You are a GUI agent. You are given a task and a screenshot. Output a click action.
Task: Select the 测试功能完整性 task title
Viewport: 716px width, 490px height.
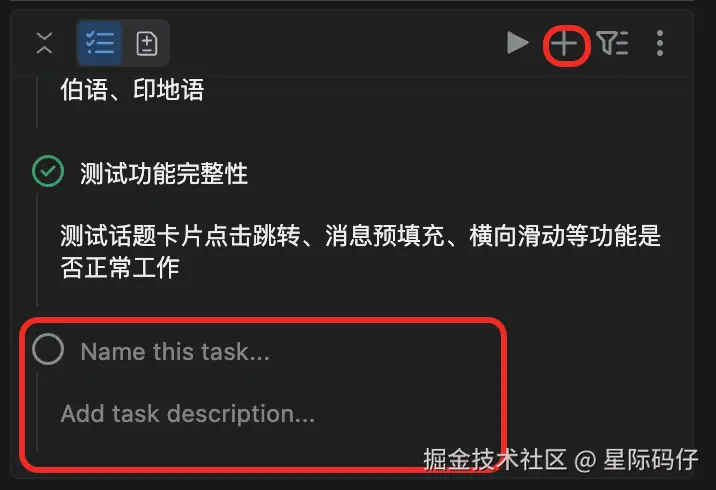pos(164,174)
